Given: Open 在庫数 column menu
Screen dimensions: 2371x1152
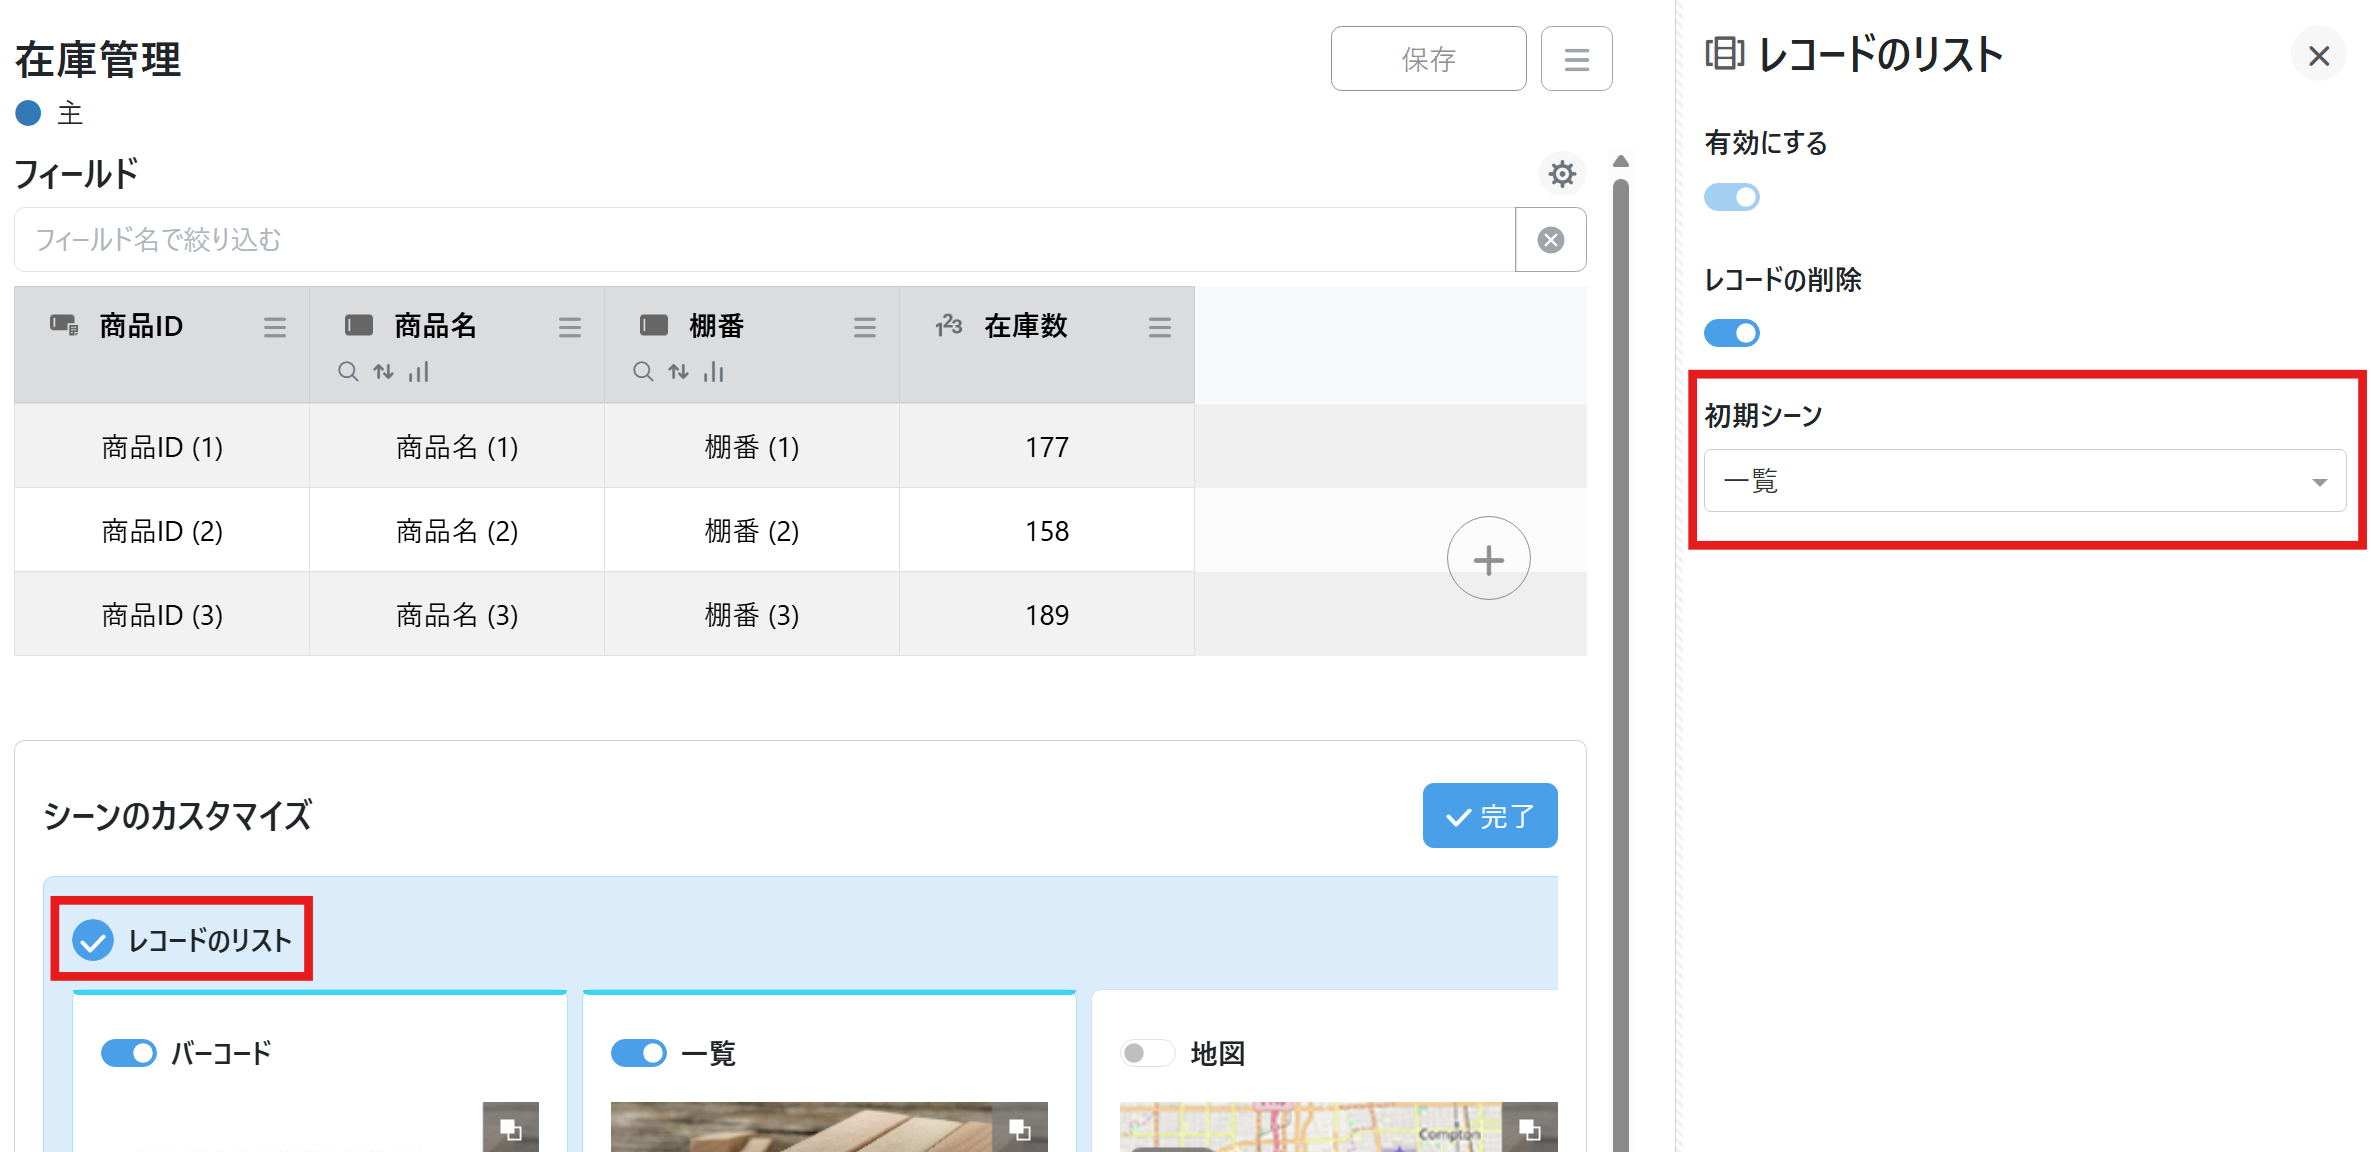Looking at the screenshot, I should 1159,328.
